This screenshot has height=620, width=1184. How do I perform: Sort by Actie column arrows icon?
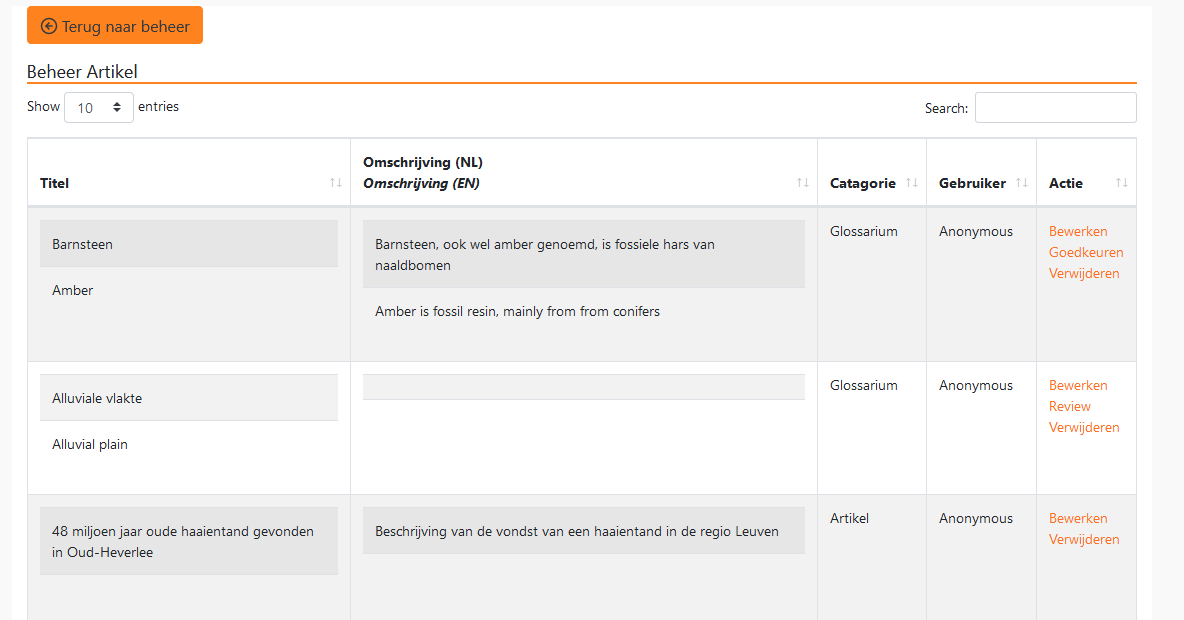(1121, 183)
